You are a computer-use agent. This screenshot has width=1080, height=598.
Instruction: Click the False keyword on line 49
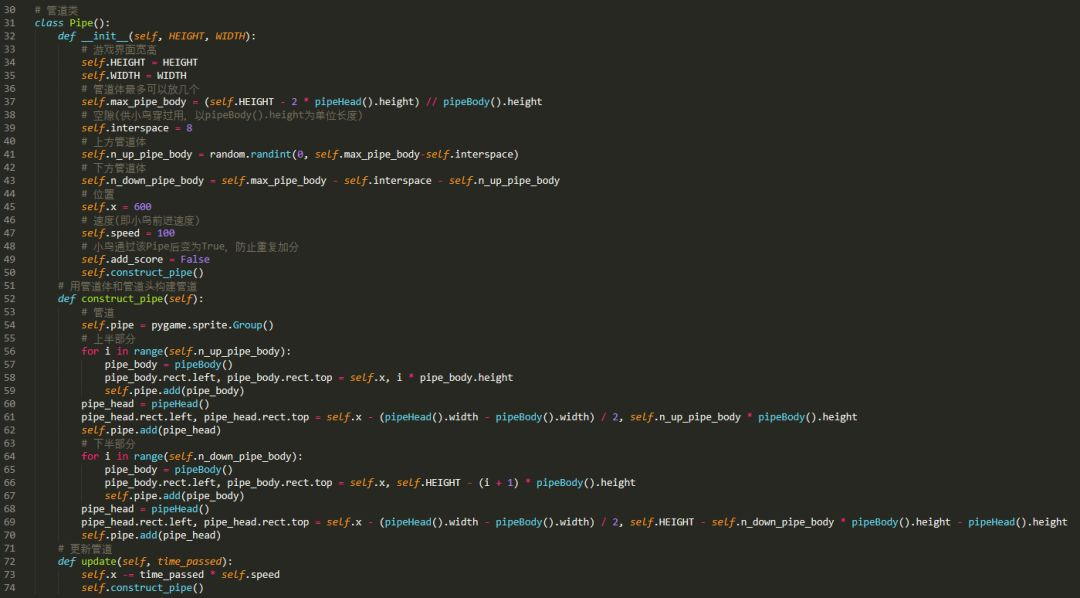pos(195,259)
